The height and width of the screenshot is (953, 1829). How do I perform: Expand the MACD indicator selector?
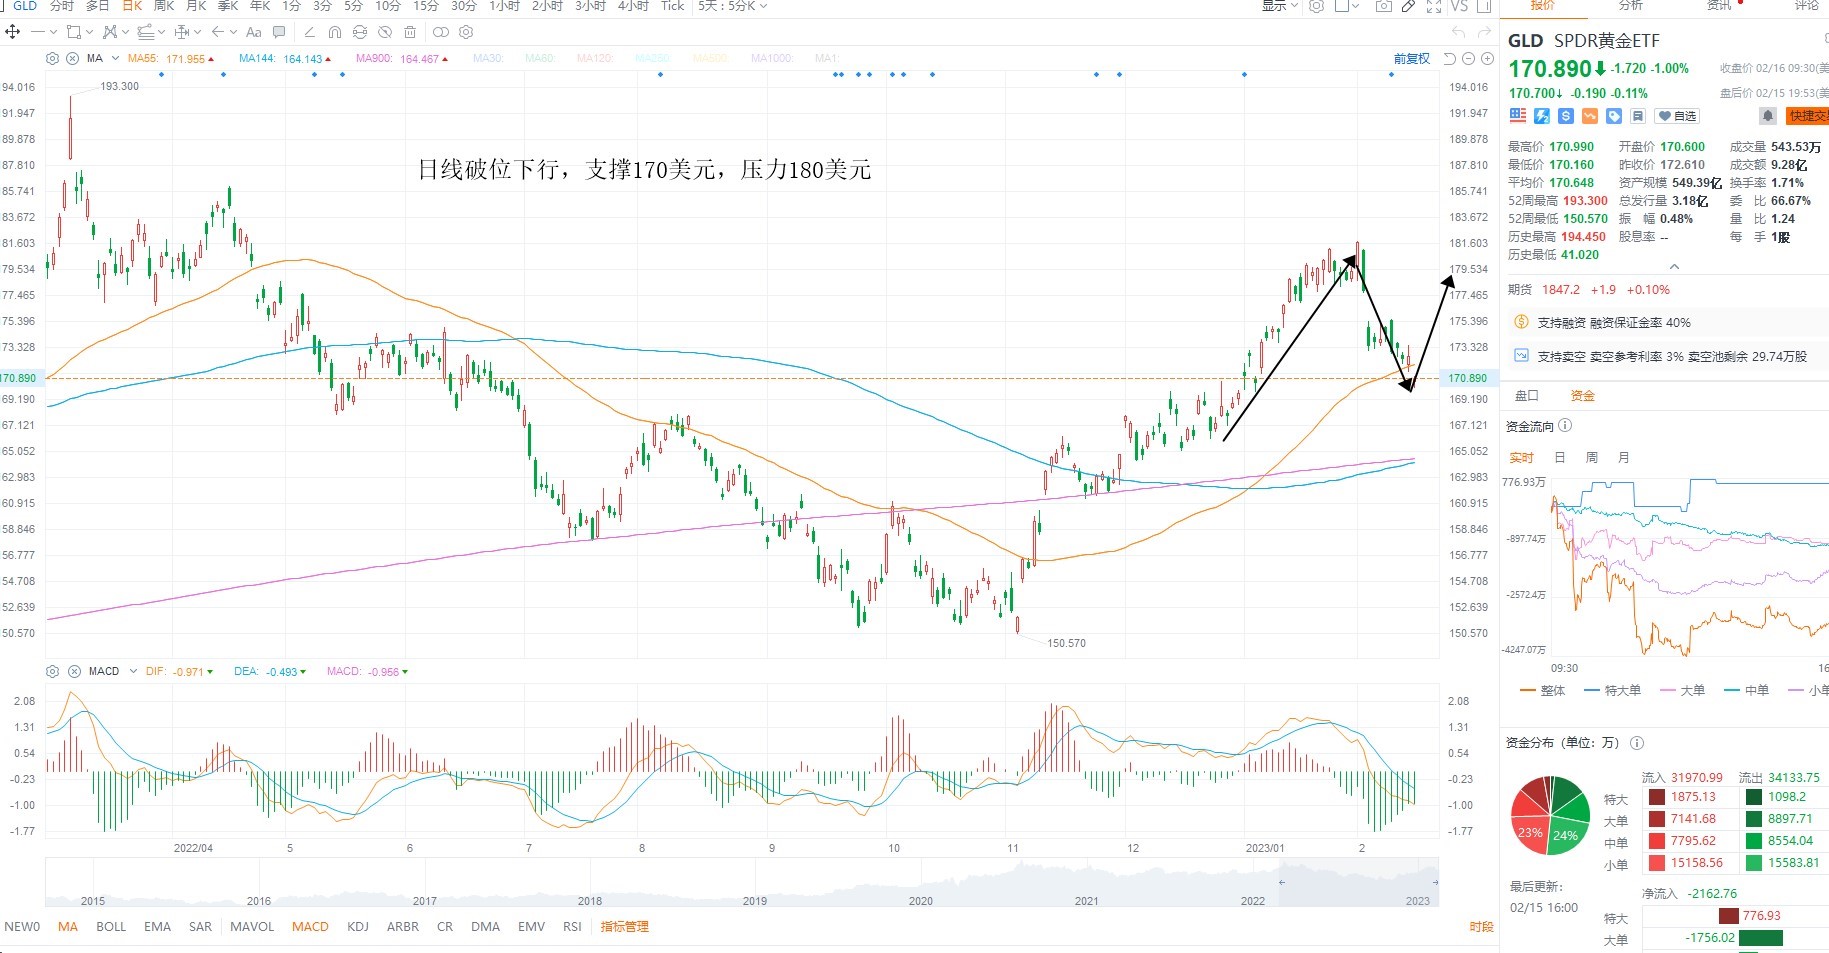(132, 671)
